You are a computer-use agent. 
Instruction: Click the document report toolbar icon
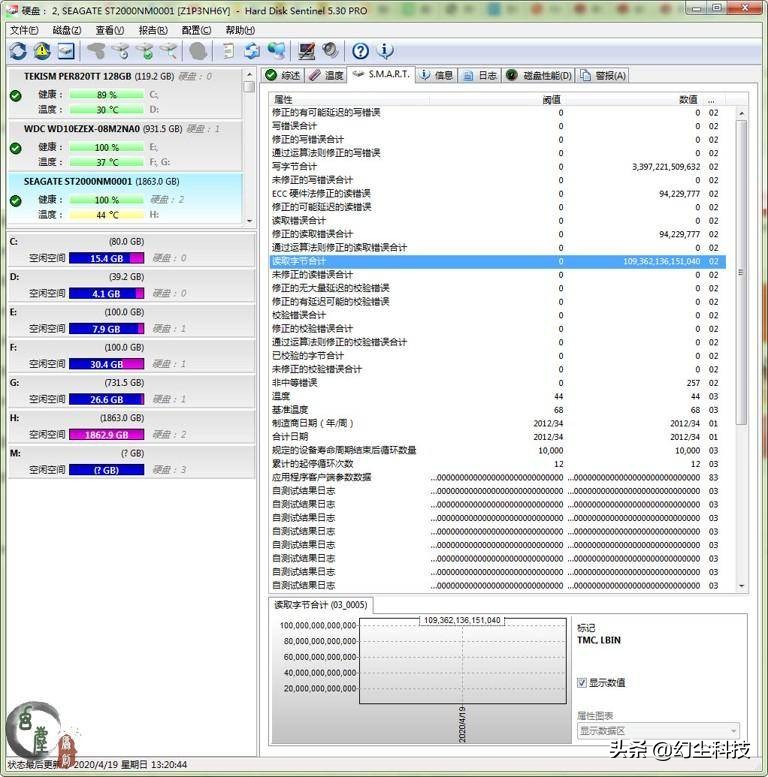pyautogui.click(x=228, y=51)
